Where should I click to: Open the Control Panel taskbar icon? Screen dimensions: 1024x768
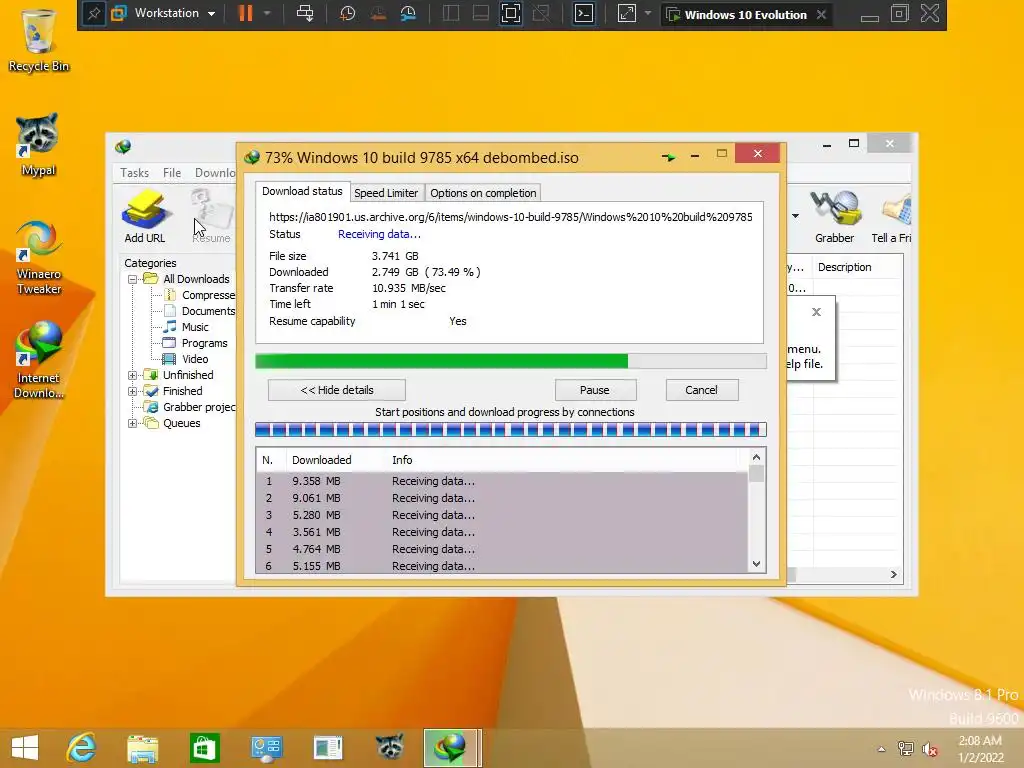[x=266, y=748]
